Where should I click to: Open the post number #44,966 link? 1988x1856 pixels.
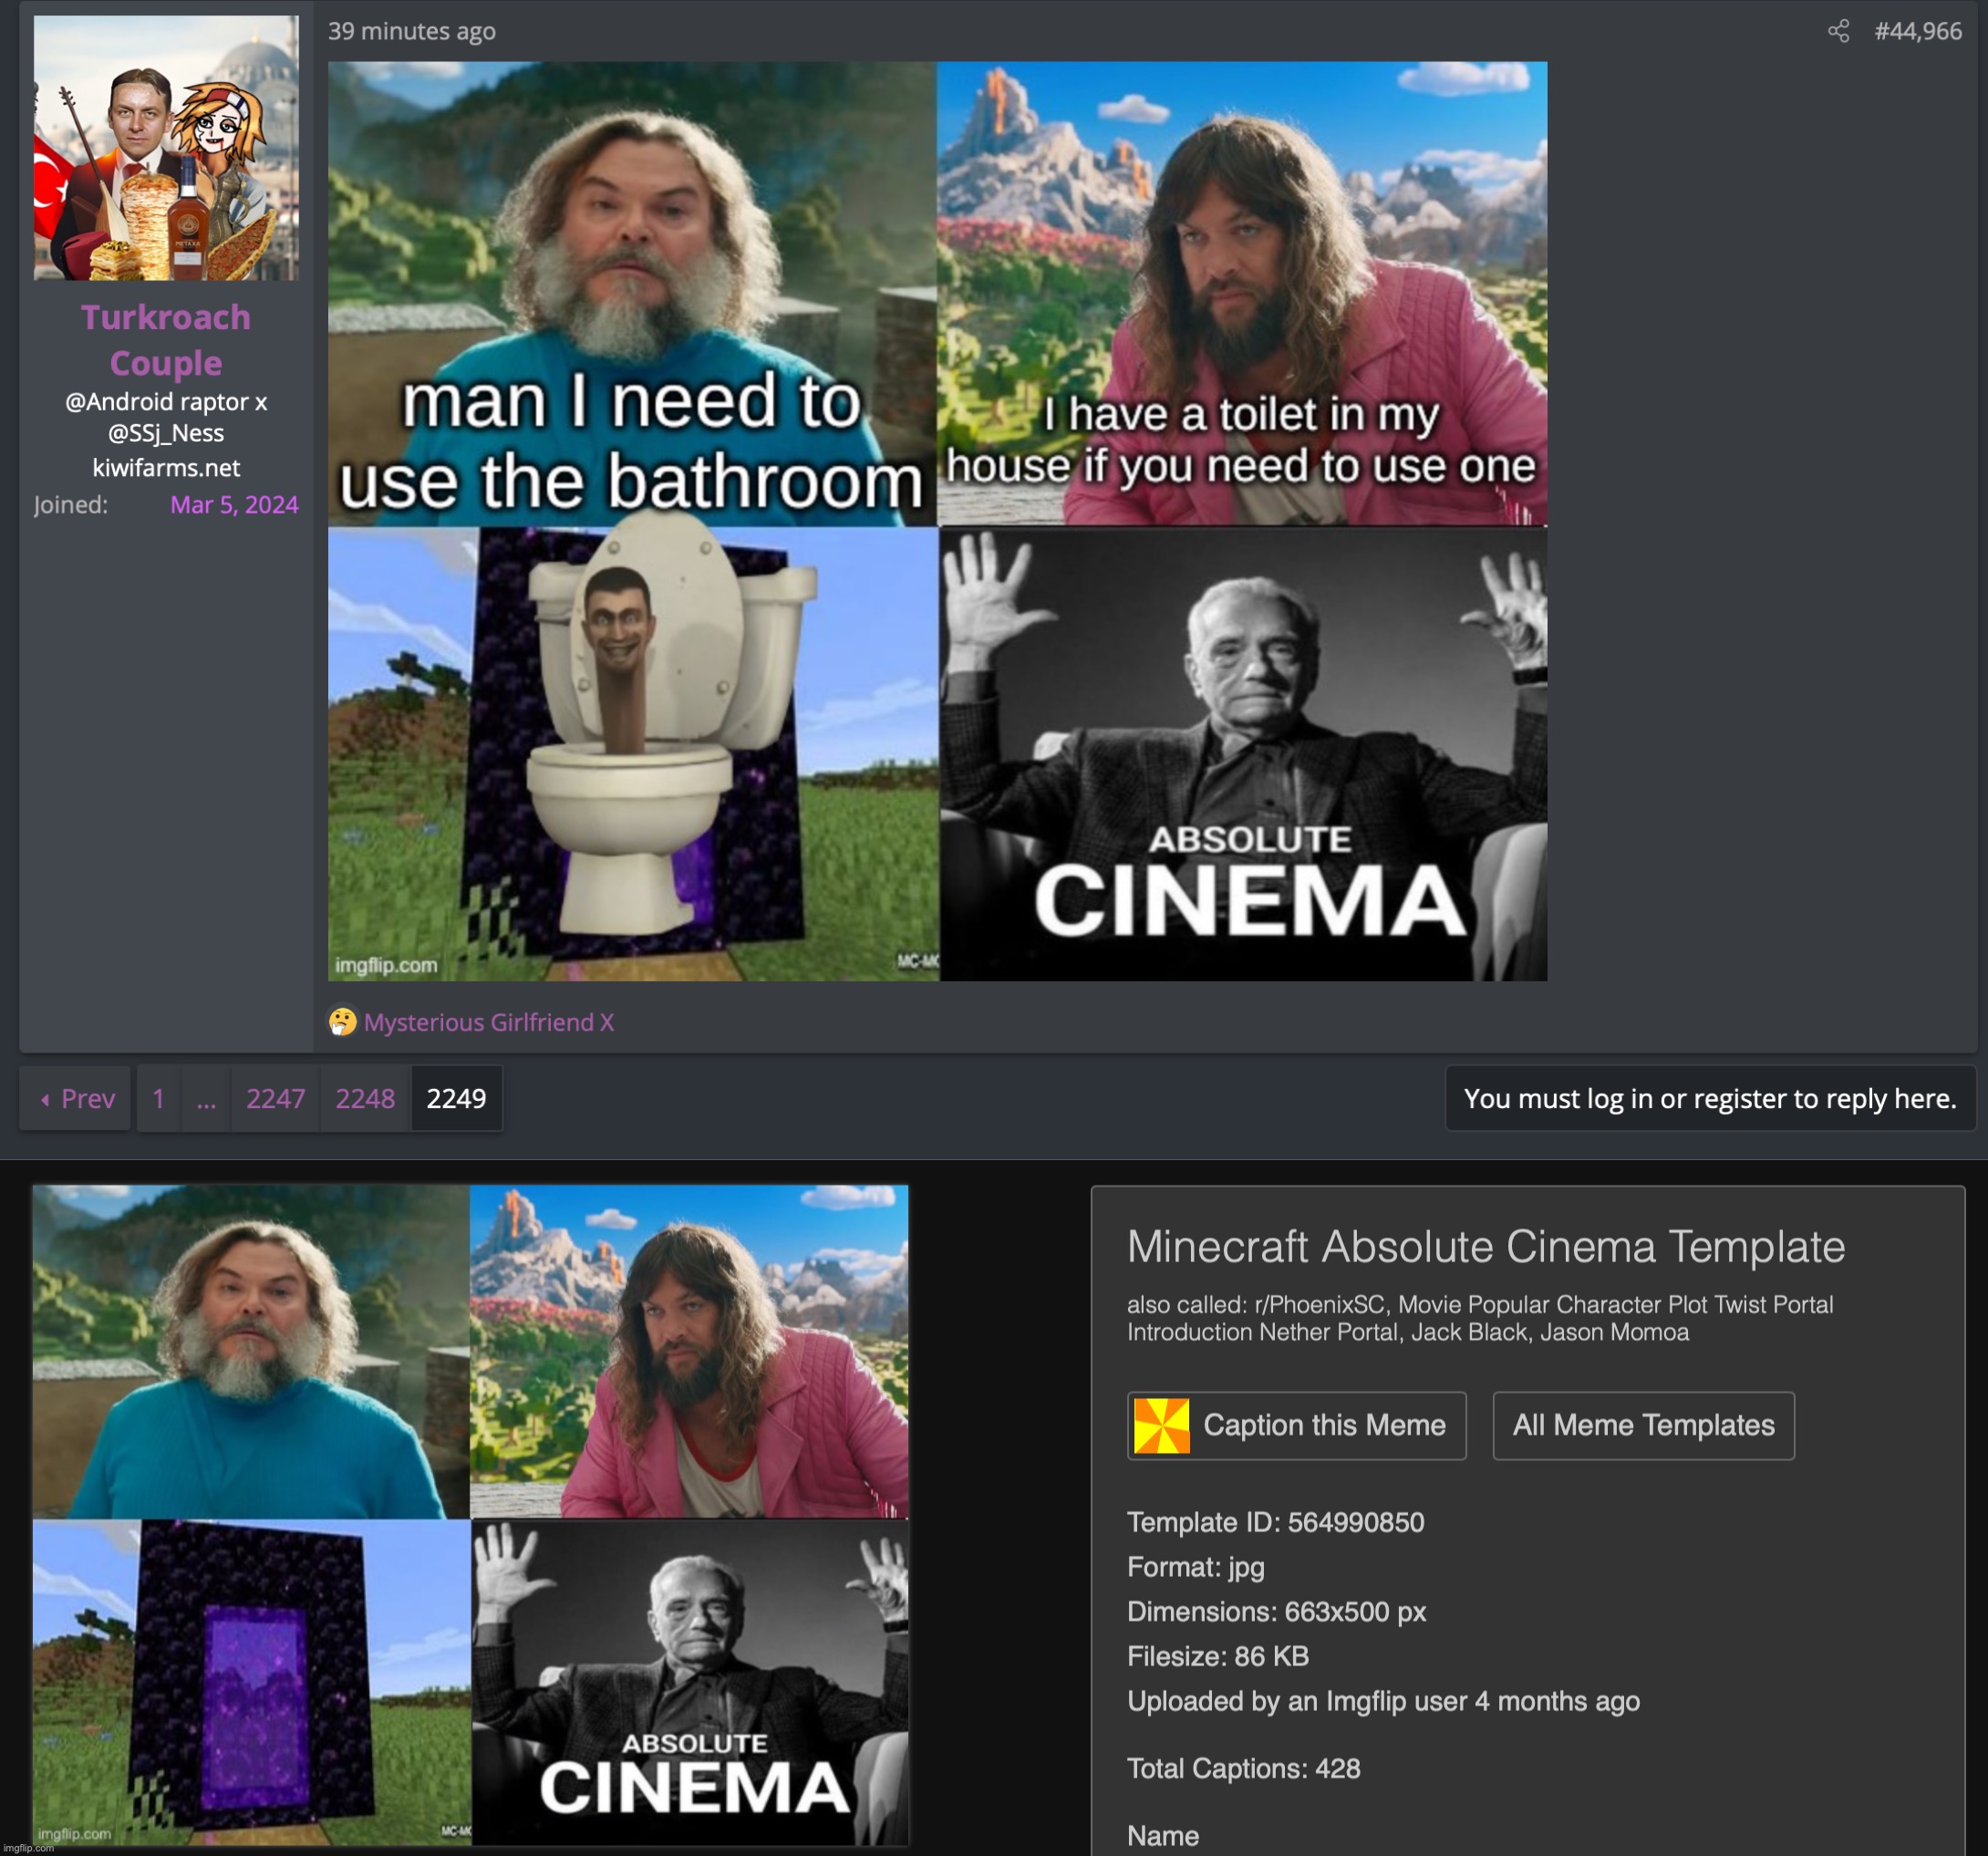[1917, 31]
